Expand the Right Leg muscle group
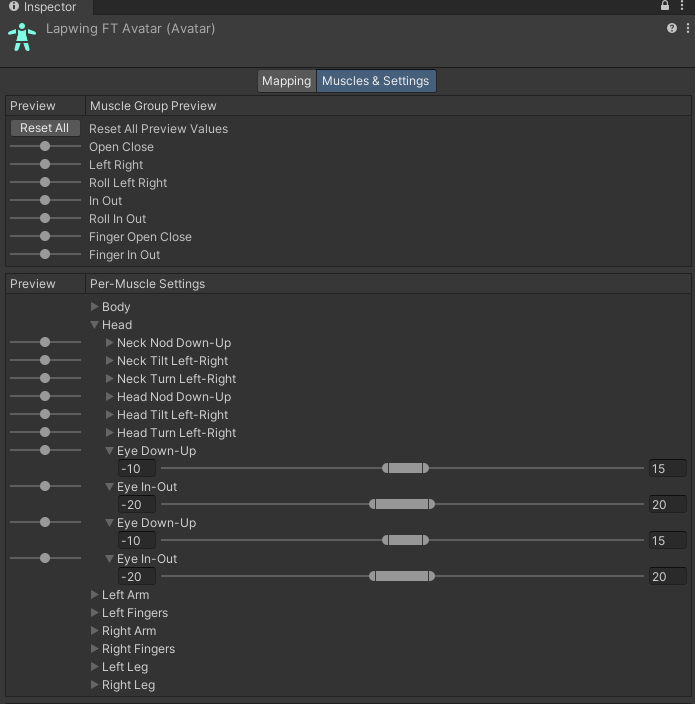The image size is (695, 704). [95, 685]
